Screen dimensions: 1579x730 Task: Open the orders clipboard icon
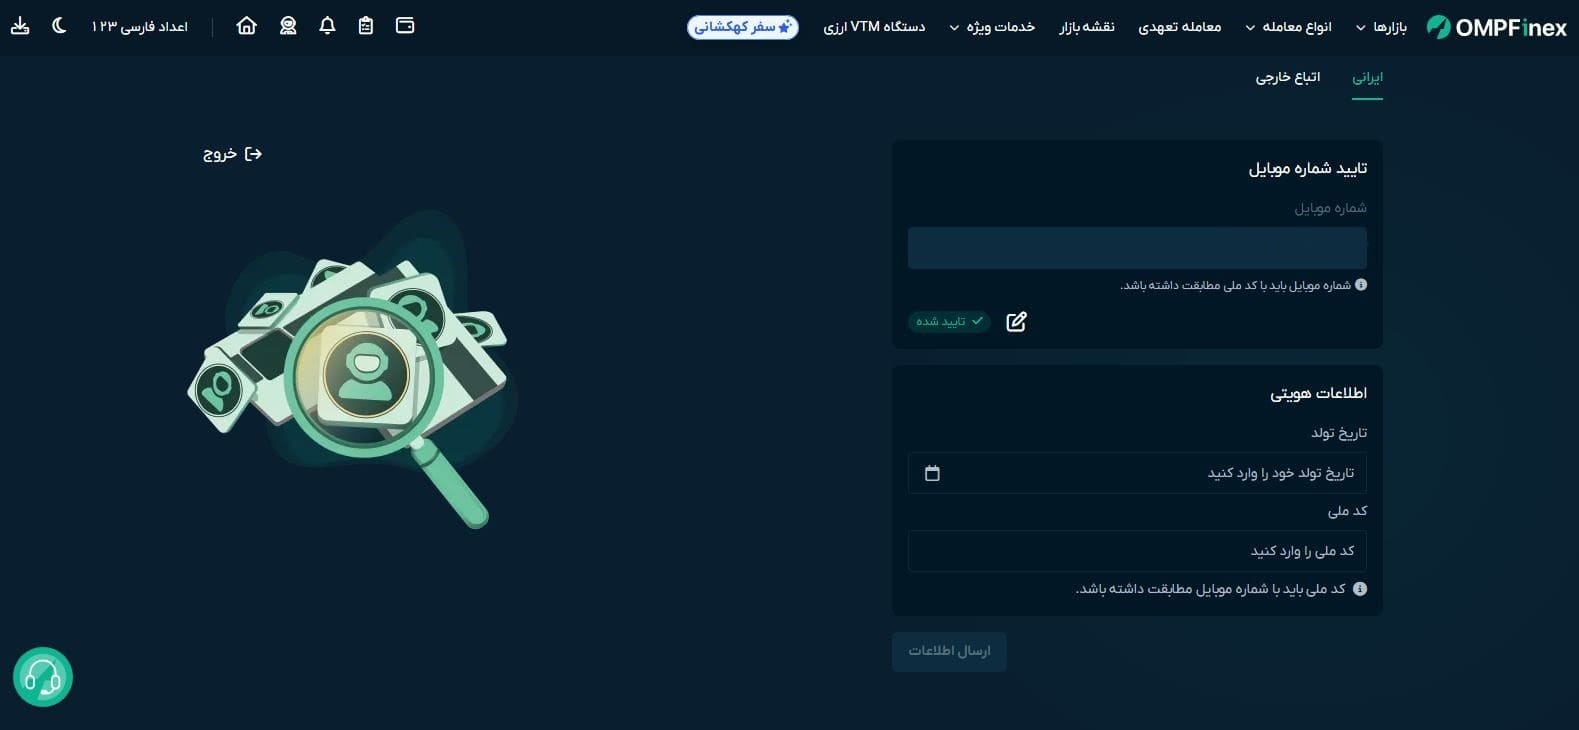point(366,26)
